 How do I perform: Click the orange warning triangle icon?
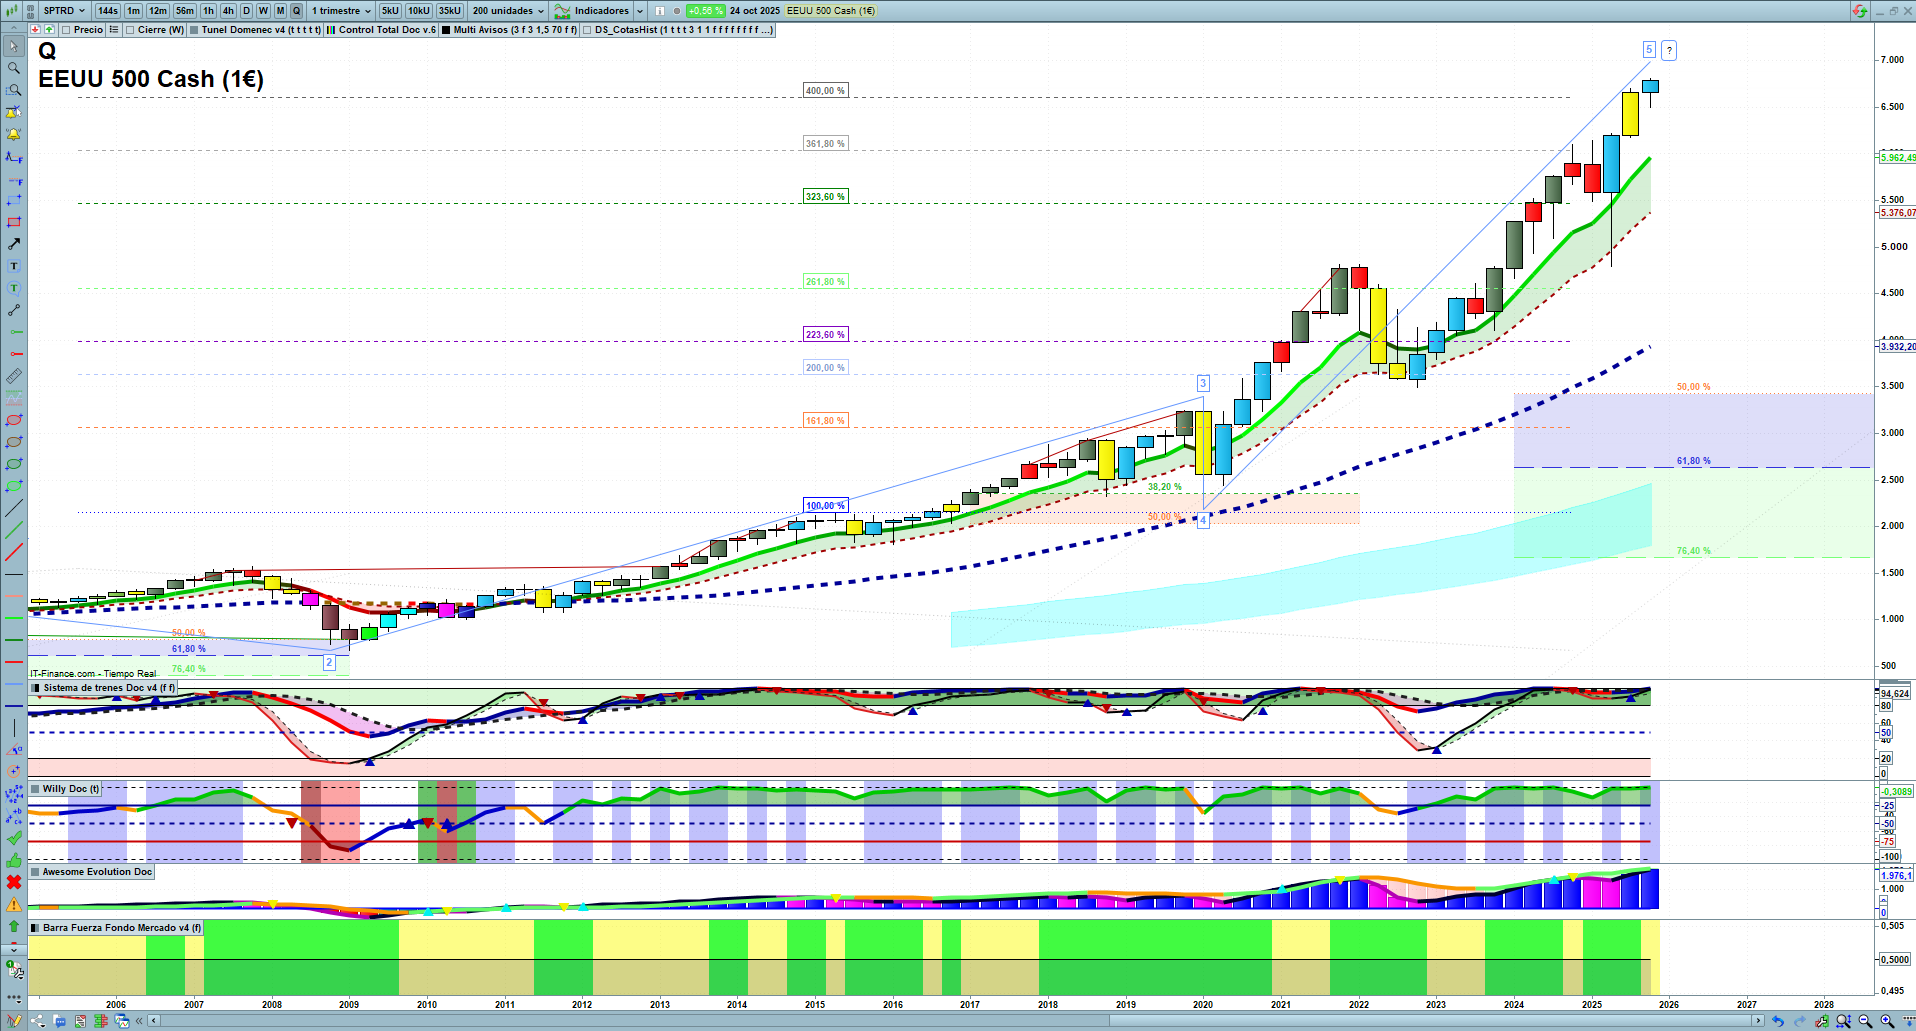click(x=14, y=904)
